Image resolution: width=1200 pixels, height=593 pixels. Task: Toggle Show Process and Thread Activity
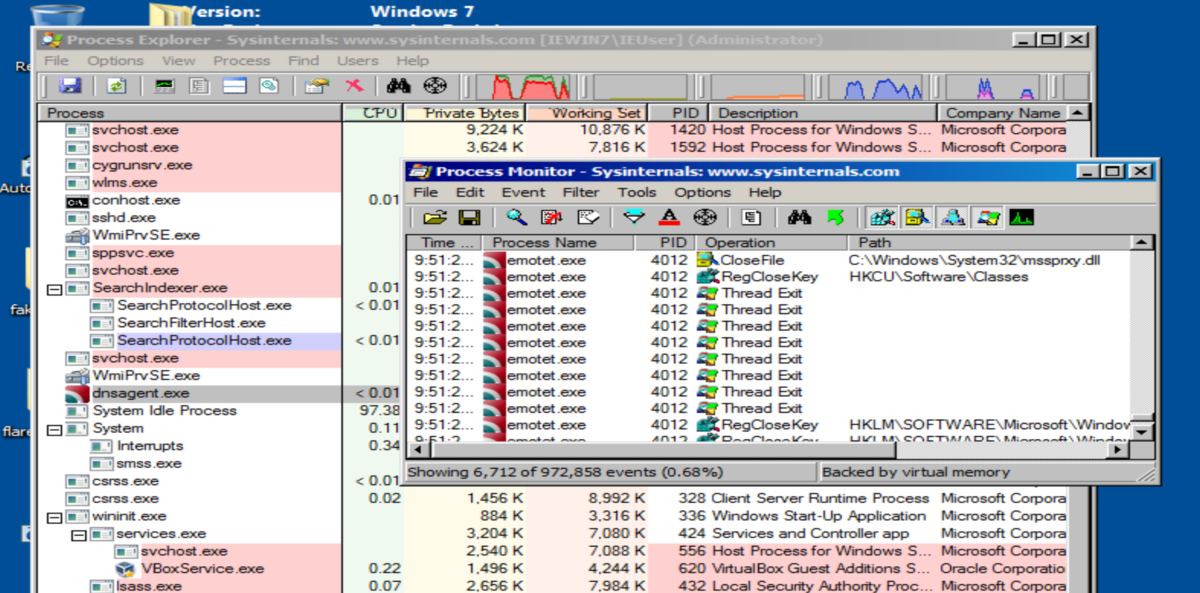click(x=988, y=217)
